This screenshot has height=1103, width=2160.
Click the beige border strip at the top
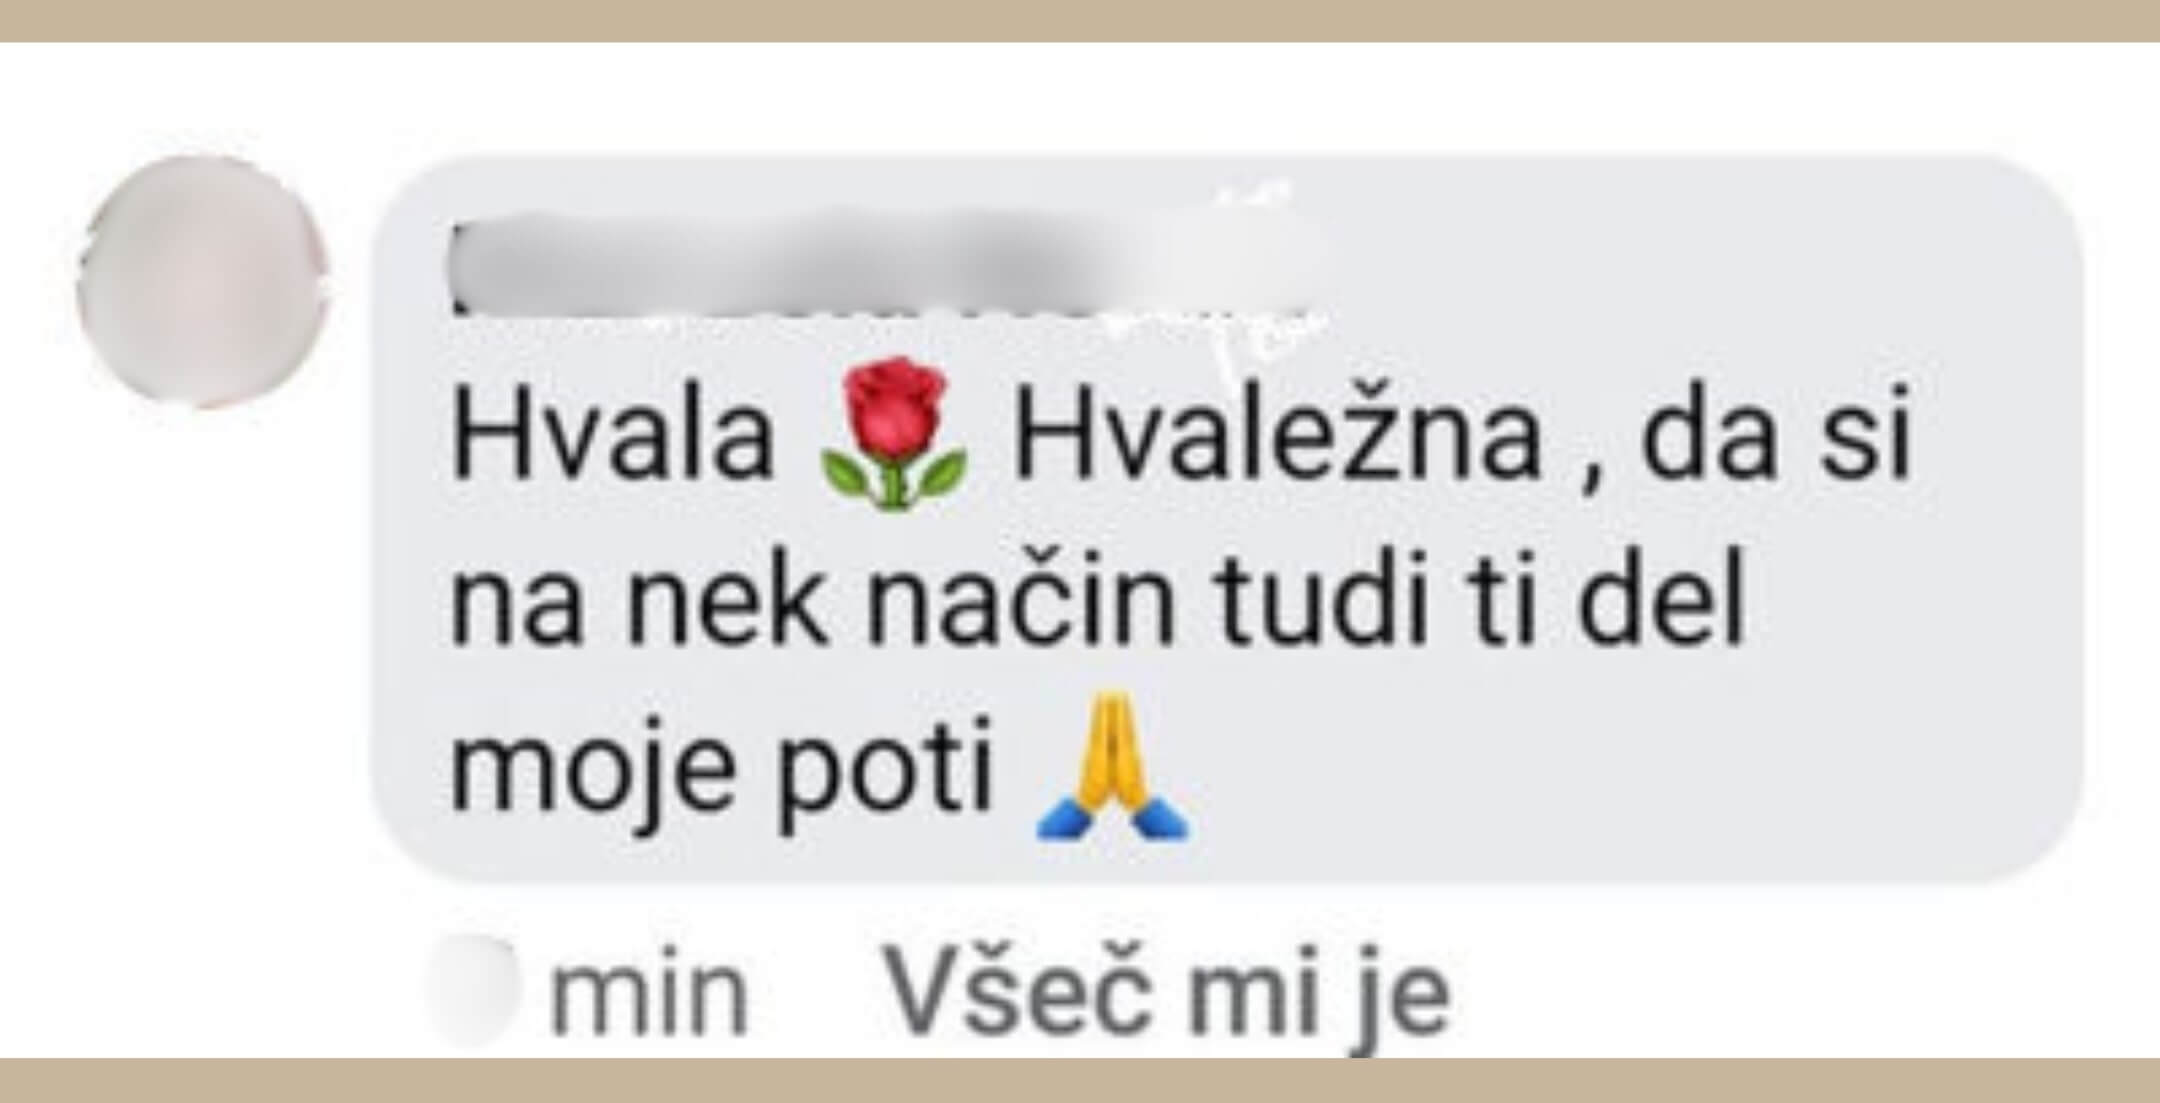pos(1080,20)
